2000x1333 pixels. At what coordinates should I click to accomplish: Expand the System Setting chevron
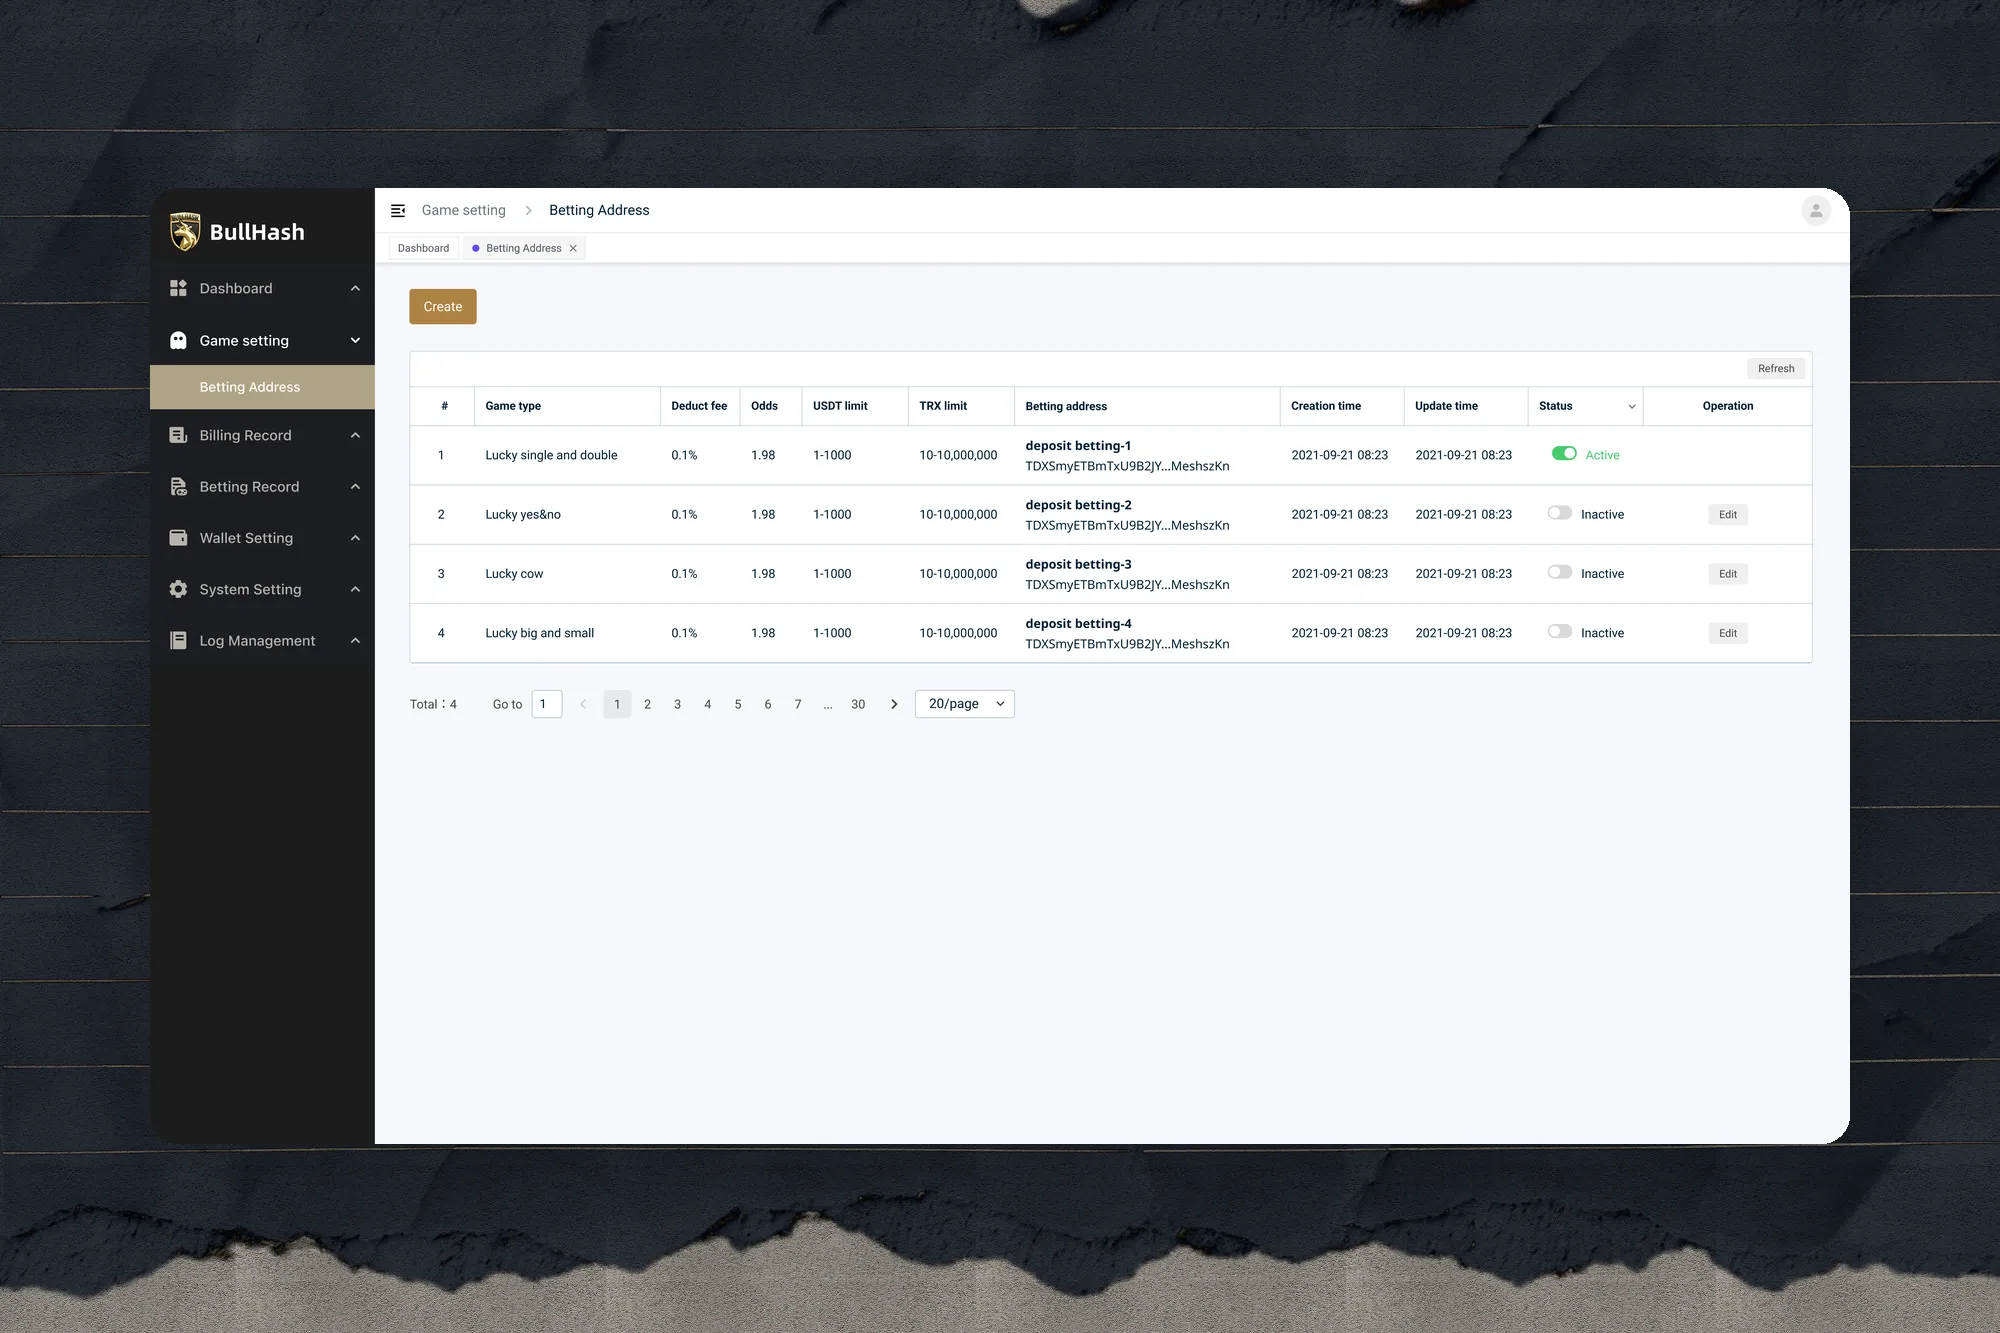[355, 589]
